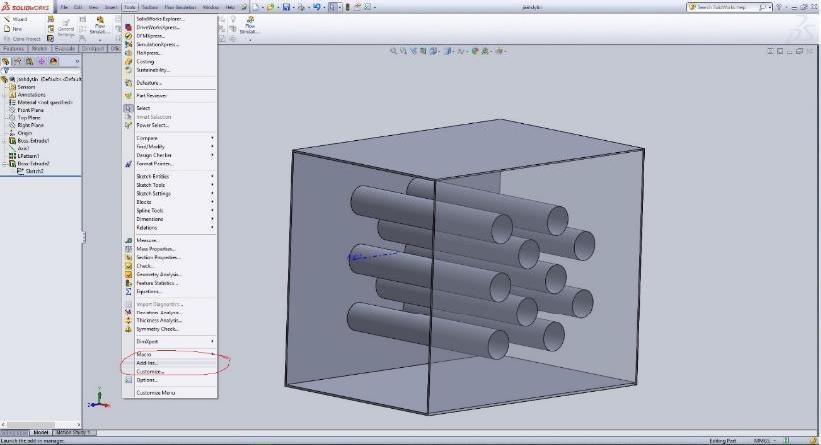The height and width of the screenshot is (445, 821).
Task: Expand the Spline Tools submenu
Action: [170, 210]
